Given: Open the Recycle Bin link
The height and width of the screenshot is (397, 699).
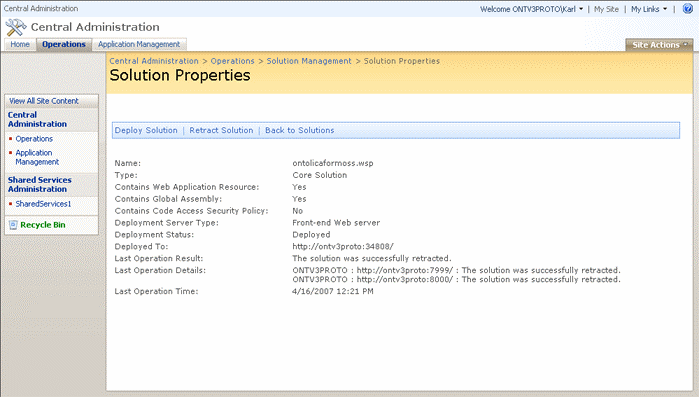Looking at the screenshot, I should pos(43,225).
